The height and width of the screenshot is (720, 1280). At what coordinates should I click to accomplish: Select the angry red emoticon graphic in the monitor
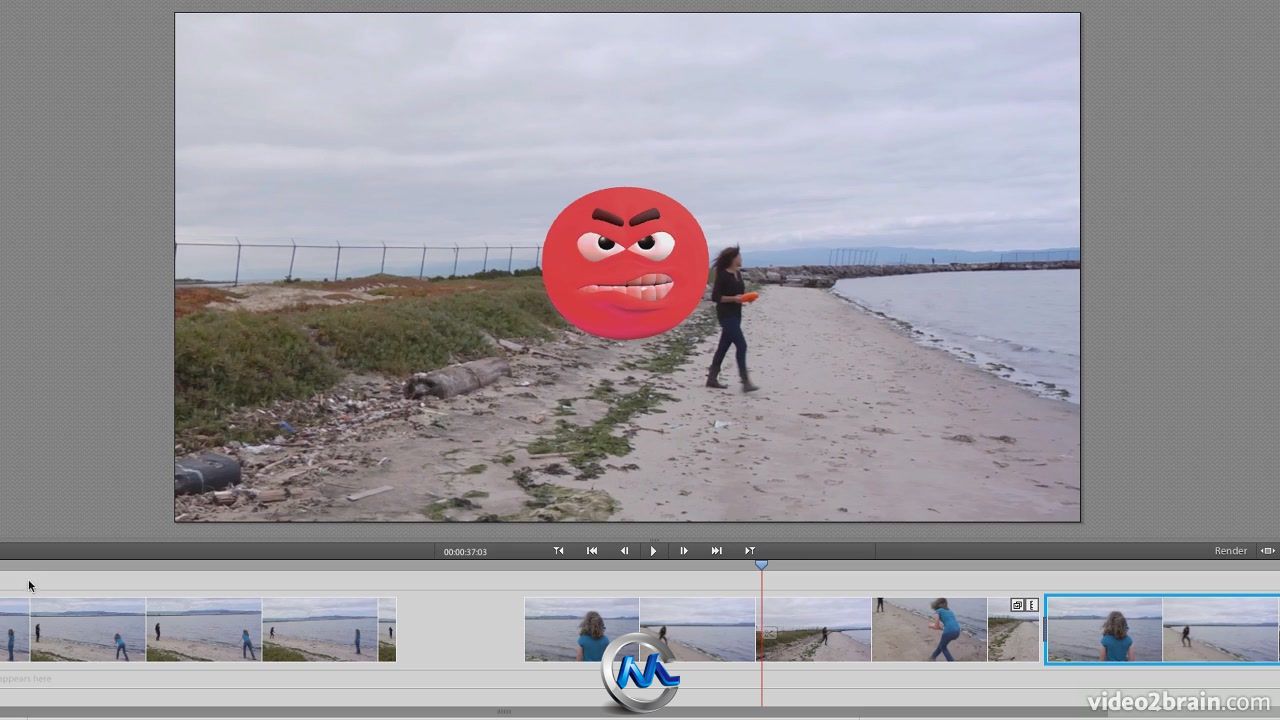(625, 263)
